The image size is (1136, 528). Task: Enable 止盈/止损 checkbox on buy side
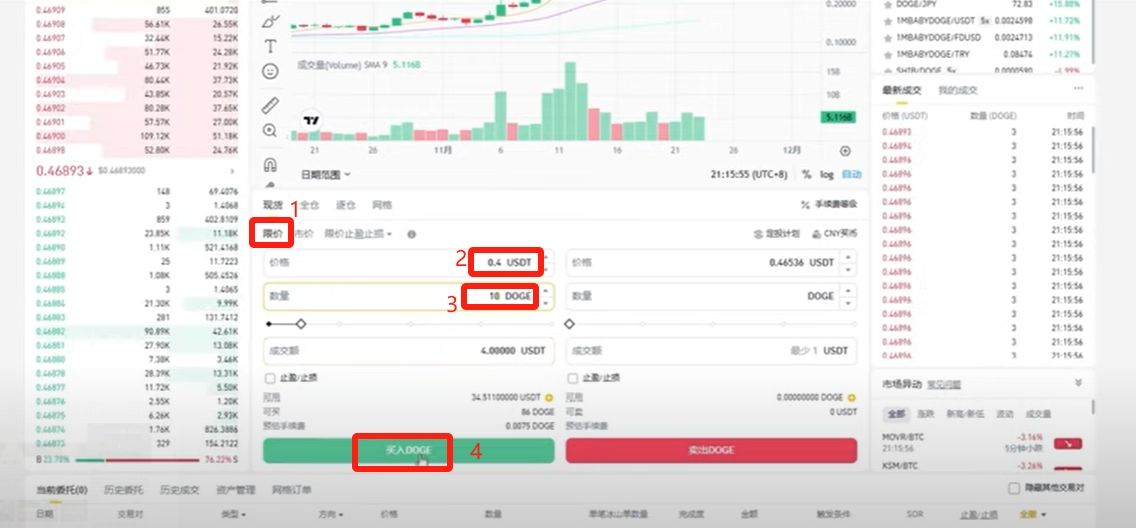coord(270,378)
